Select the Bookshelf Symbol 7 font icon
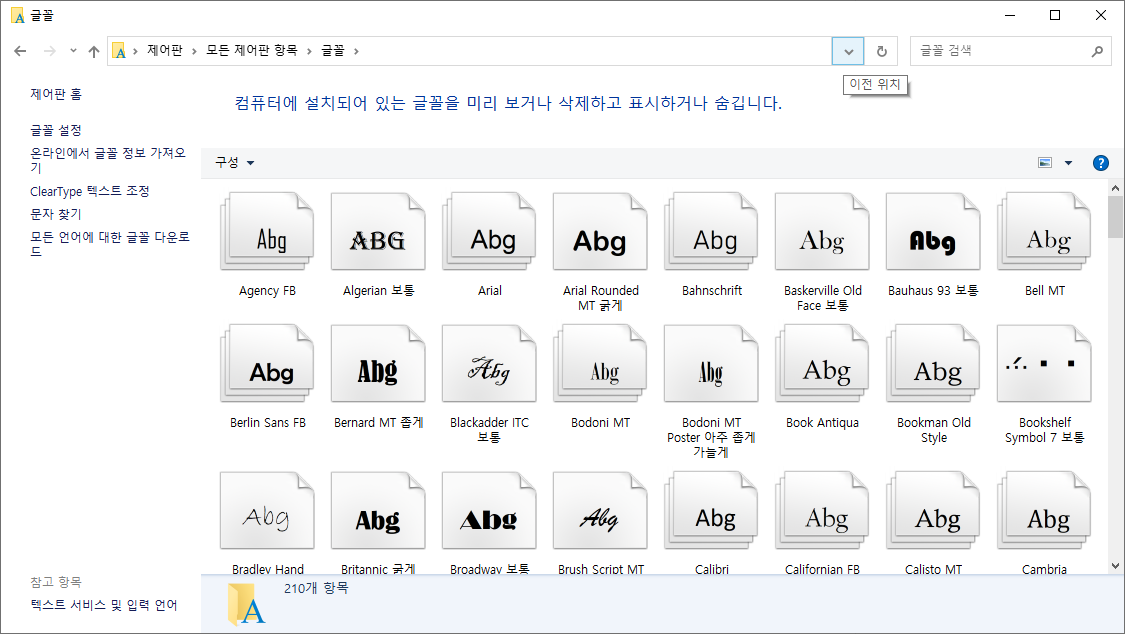This screenshot has width=1125, height=634. tap(1045, 364)
